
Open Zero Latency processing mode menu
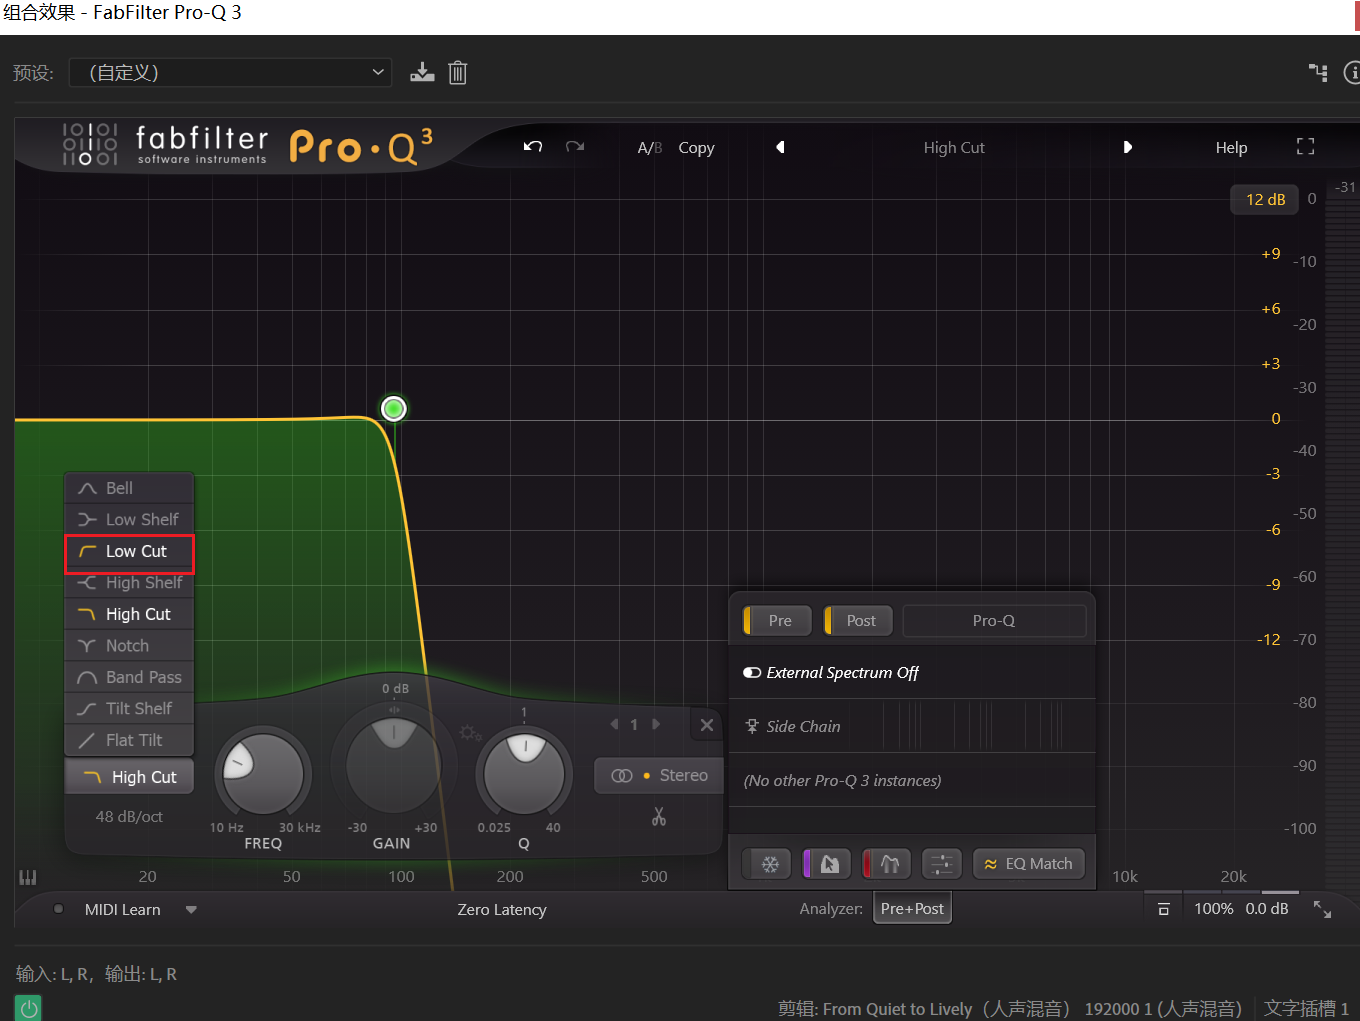[x=502, y=910]
